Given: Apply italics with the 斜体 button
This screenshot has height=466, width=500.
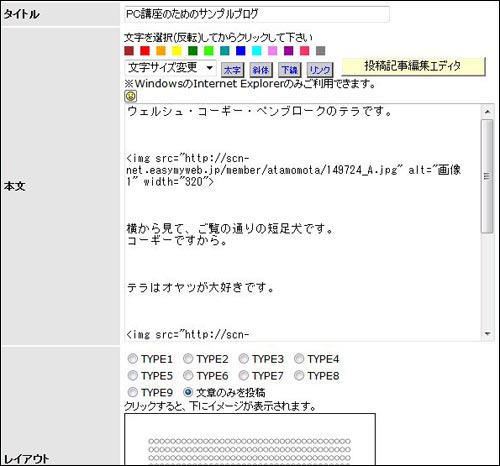Looking at the screenshot, I should 261,70.
